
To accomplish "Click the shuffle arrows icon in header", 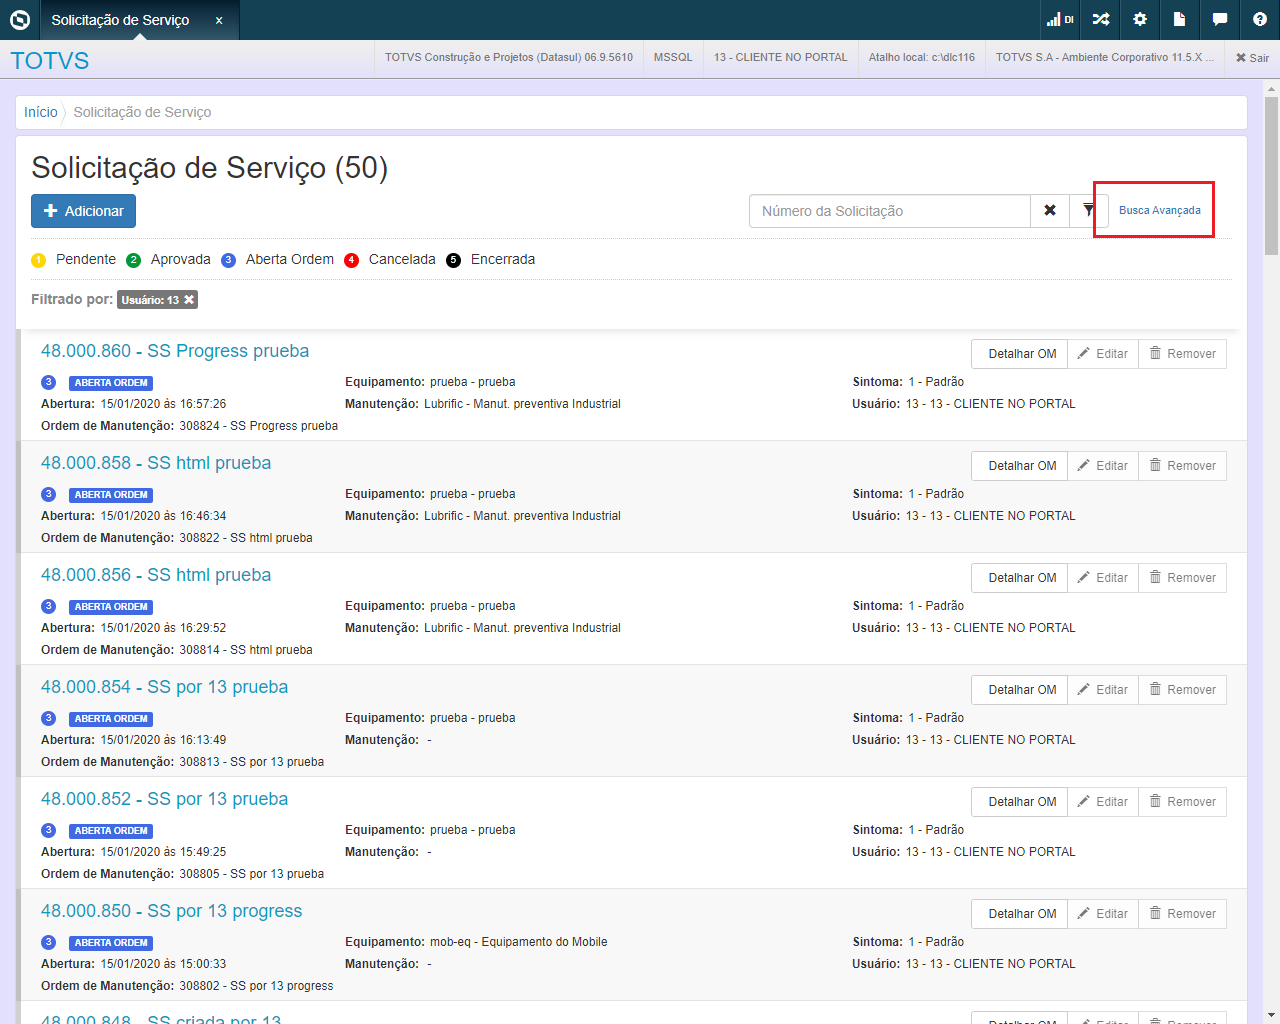I will point(1101,19).
